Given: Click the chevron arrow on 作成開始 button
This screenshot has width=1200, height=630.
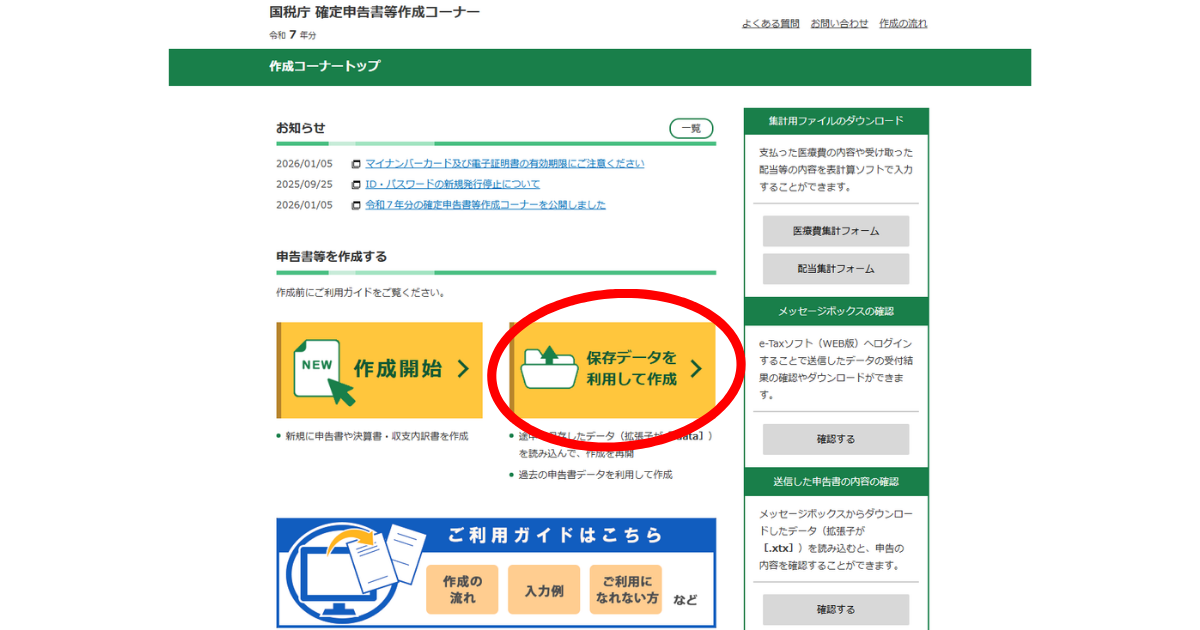Looking at the screenshot, I should (x=463, y=369).
